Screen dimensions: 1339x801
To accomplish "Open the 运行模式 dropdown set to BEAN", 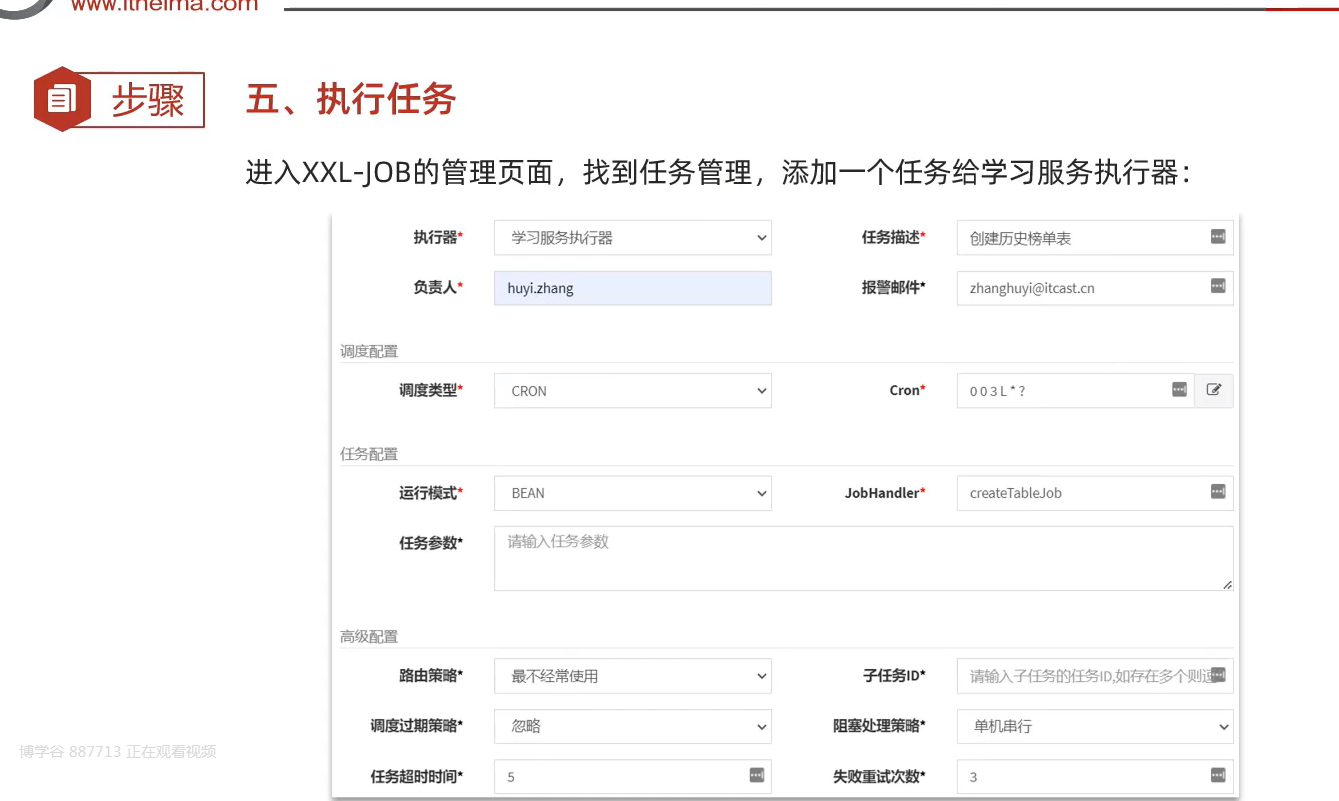I will pyautogui.click(x=633, y=493).
